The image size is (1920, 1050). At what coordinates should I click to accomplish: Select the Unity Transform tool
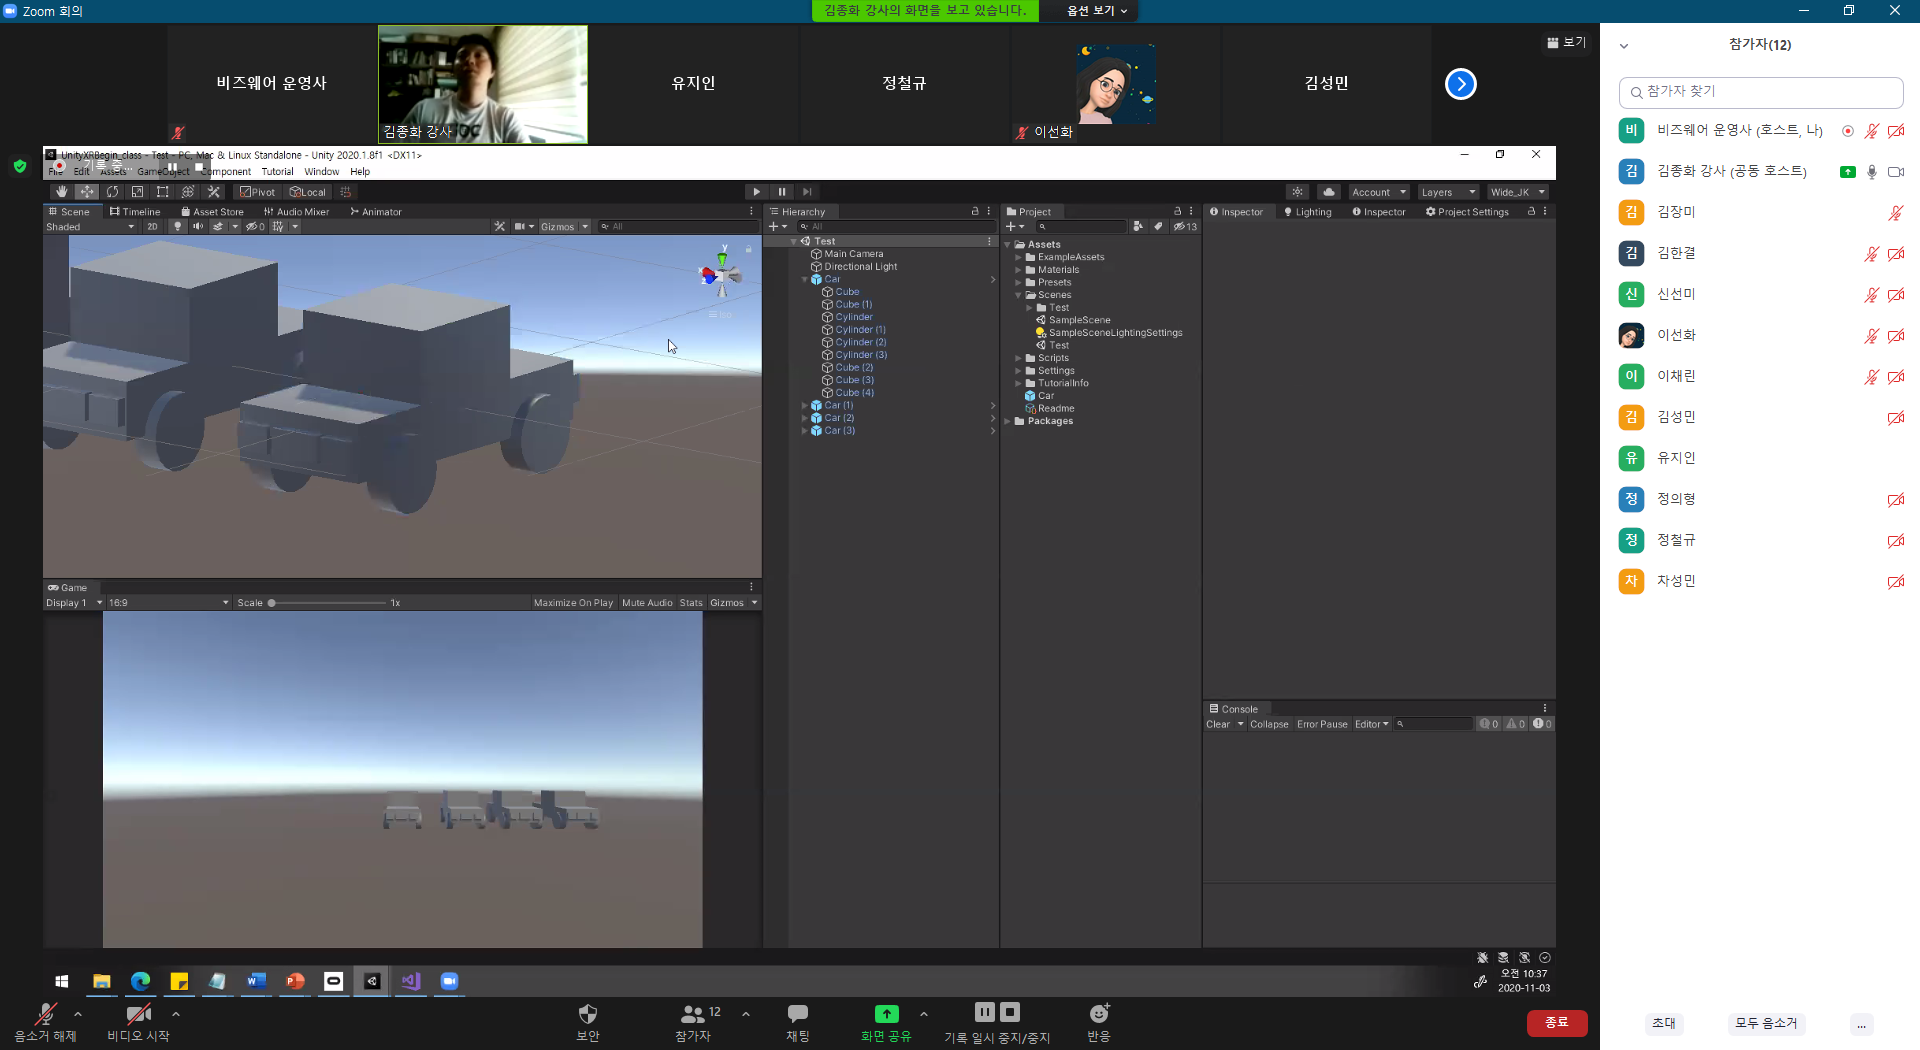point(187,192)
